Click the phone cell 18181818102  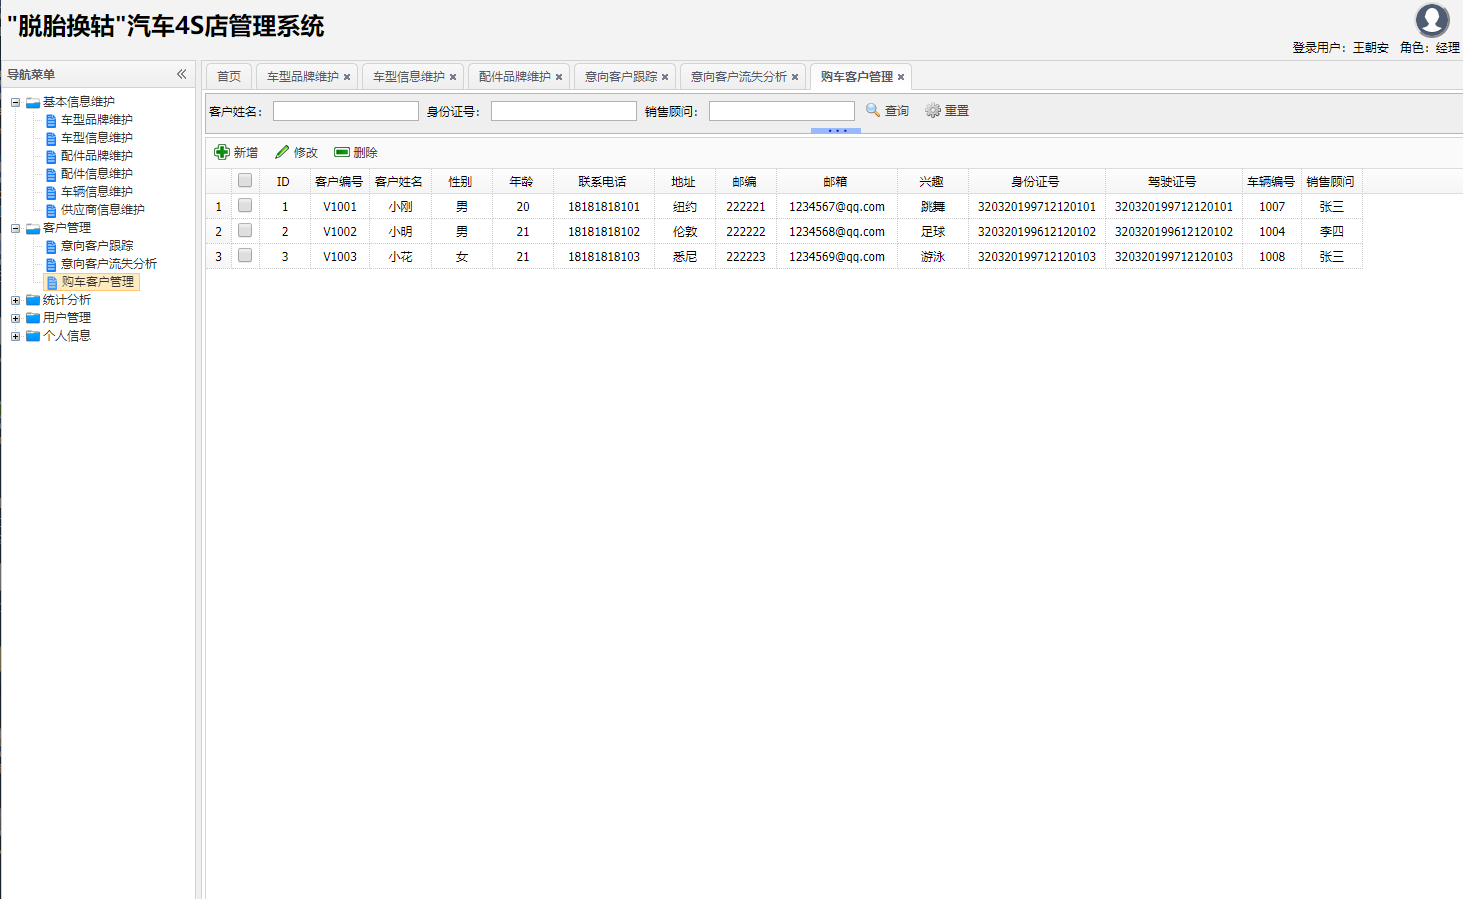tap(604, 232)
